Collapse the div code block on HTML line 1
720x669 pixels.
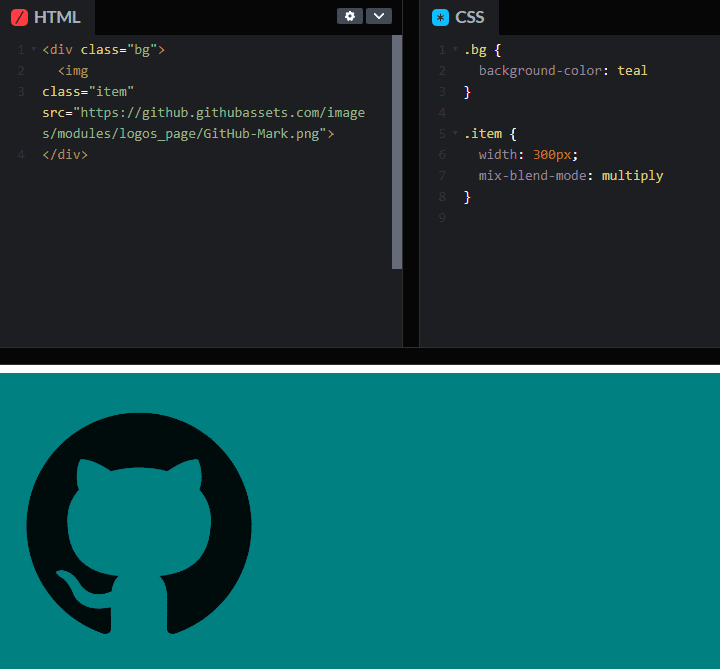(x=34, y=50)
